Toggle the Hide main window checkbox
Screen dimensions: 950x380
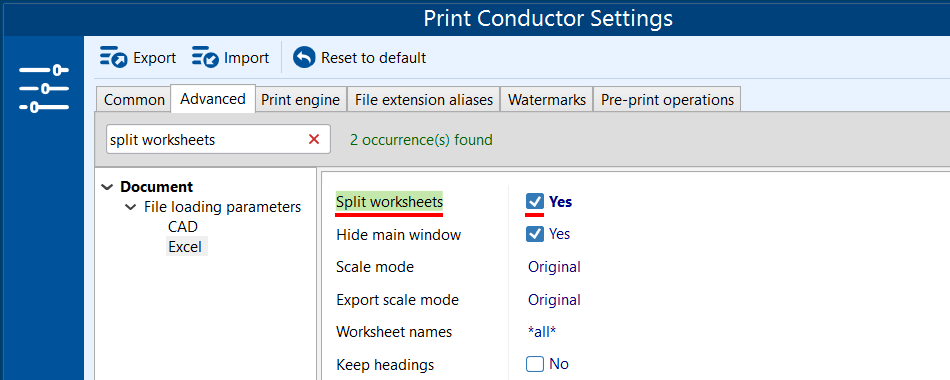click(x=535, y=234)
